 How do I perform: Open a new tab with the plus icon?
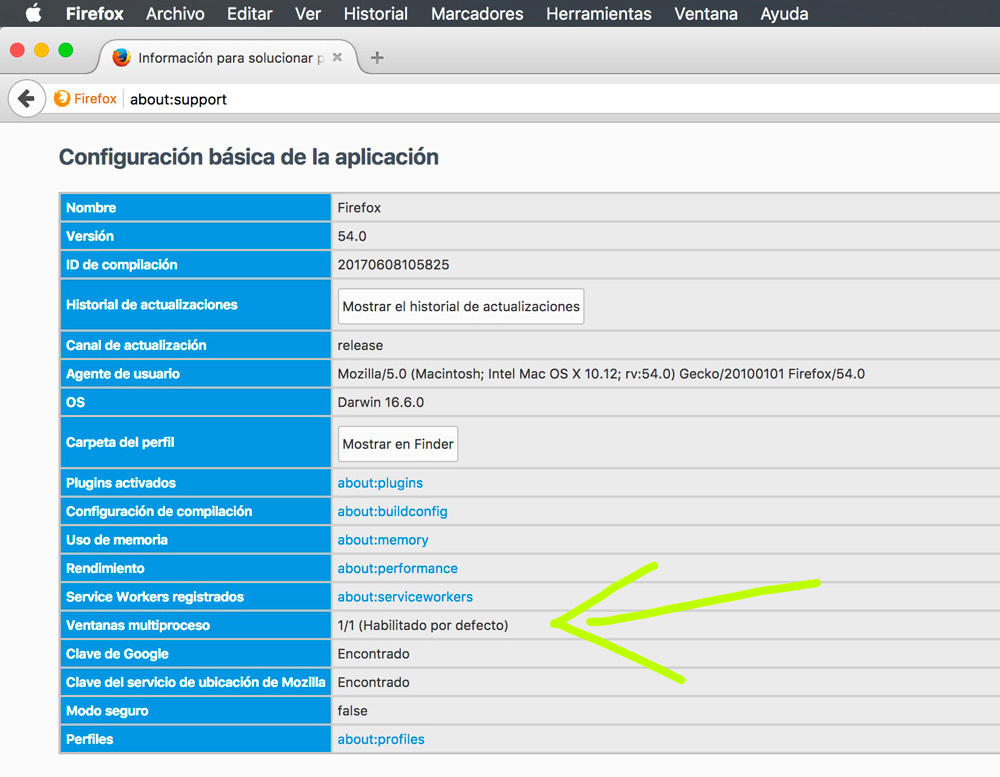pyautogui.click(x=377, y=57)
